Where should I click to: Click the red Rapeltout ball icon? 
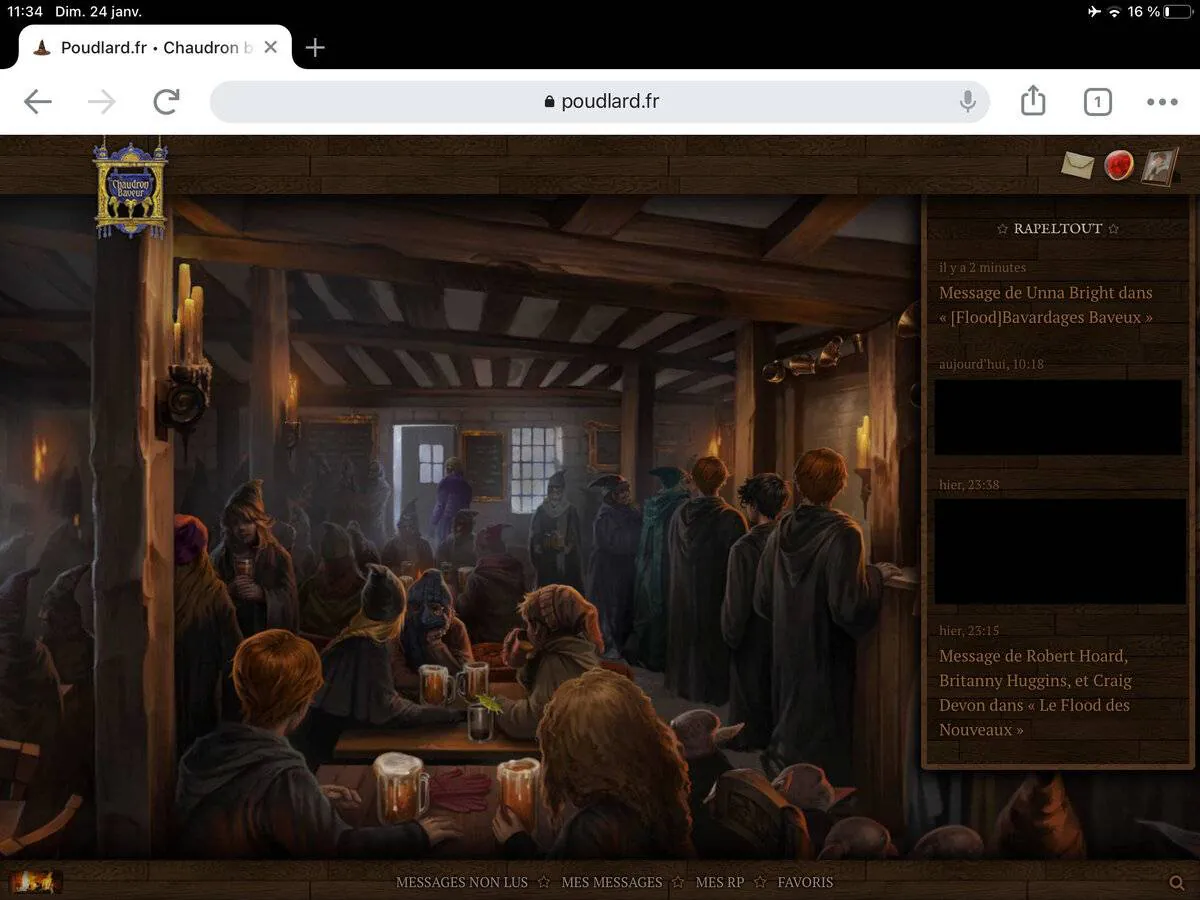[x=1118, y=165]
